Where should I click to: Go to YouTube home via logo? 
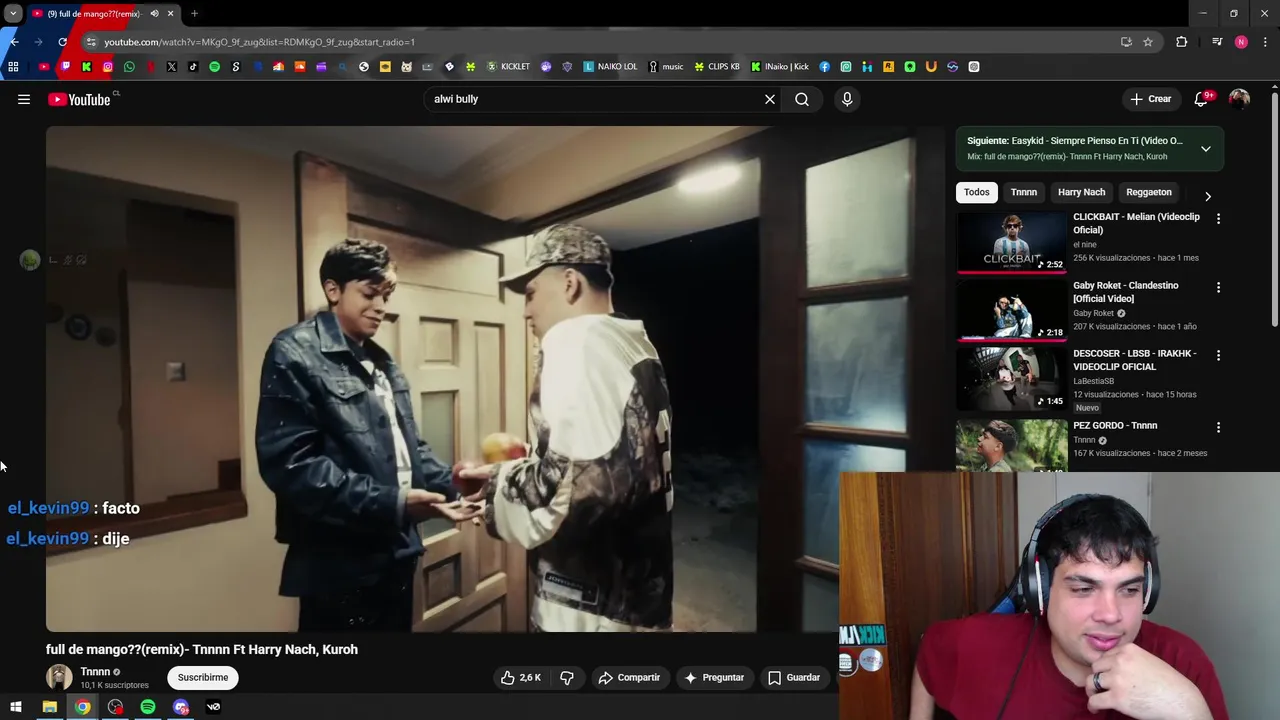79,99
